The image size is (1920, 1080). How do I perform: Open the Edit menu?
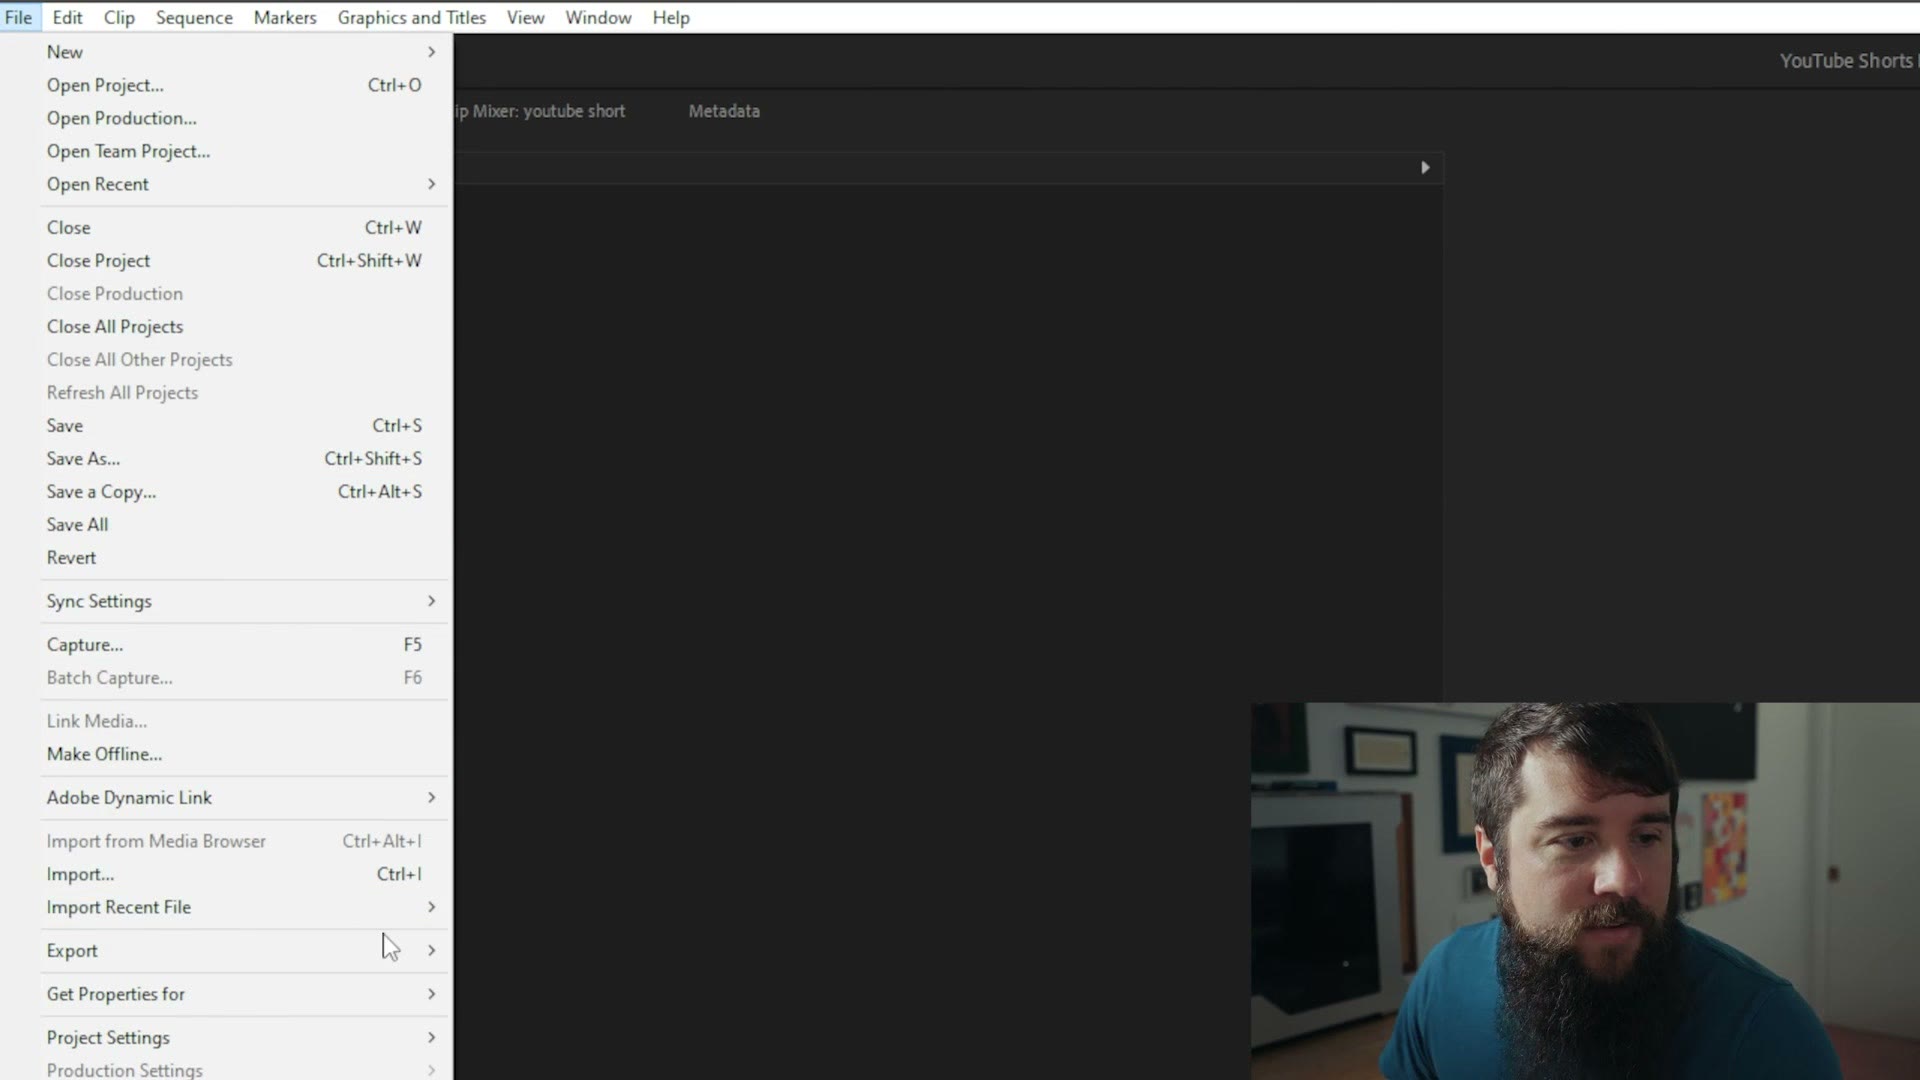(x=67, y=17)
